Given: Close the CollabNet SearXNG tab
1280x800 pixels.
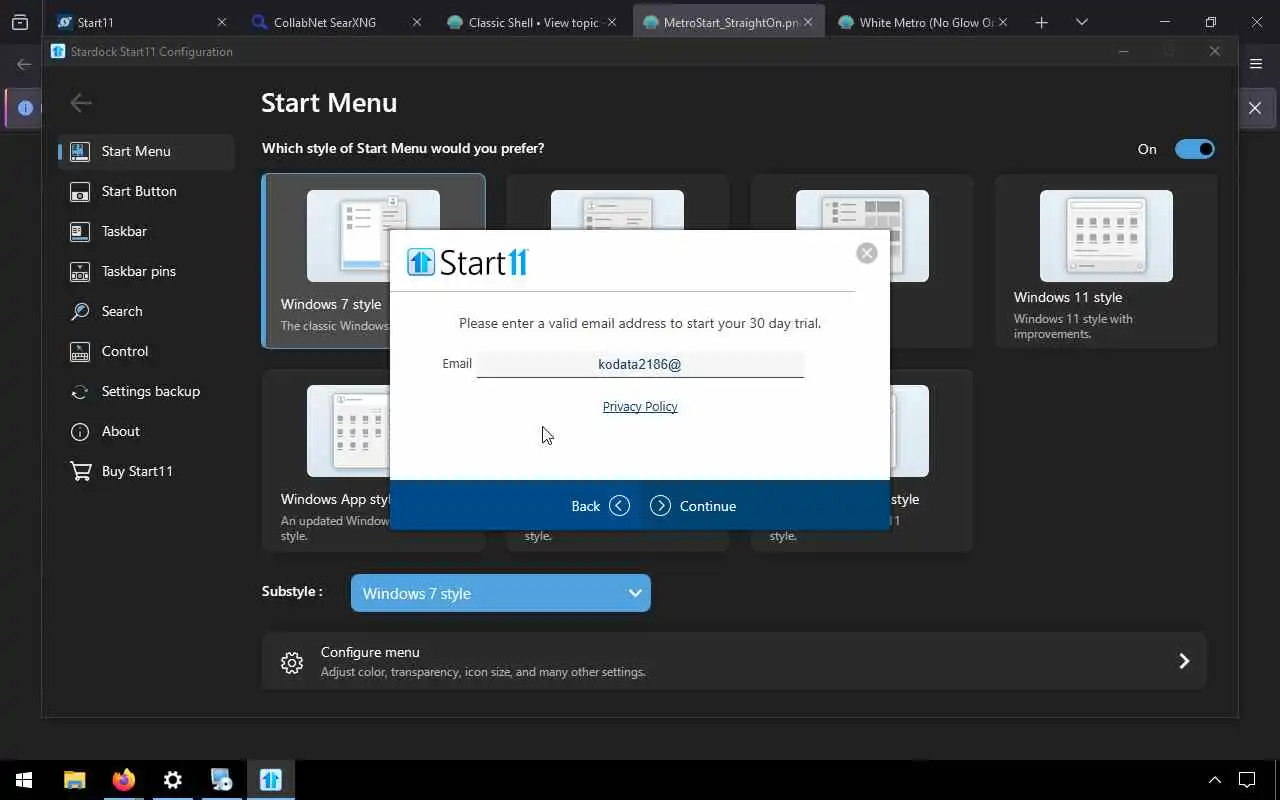Looking at the screenshot, I should (417, 22).
